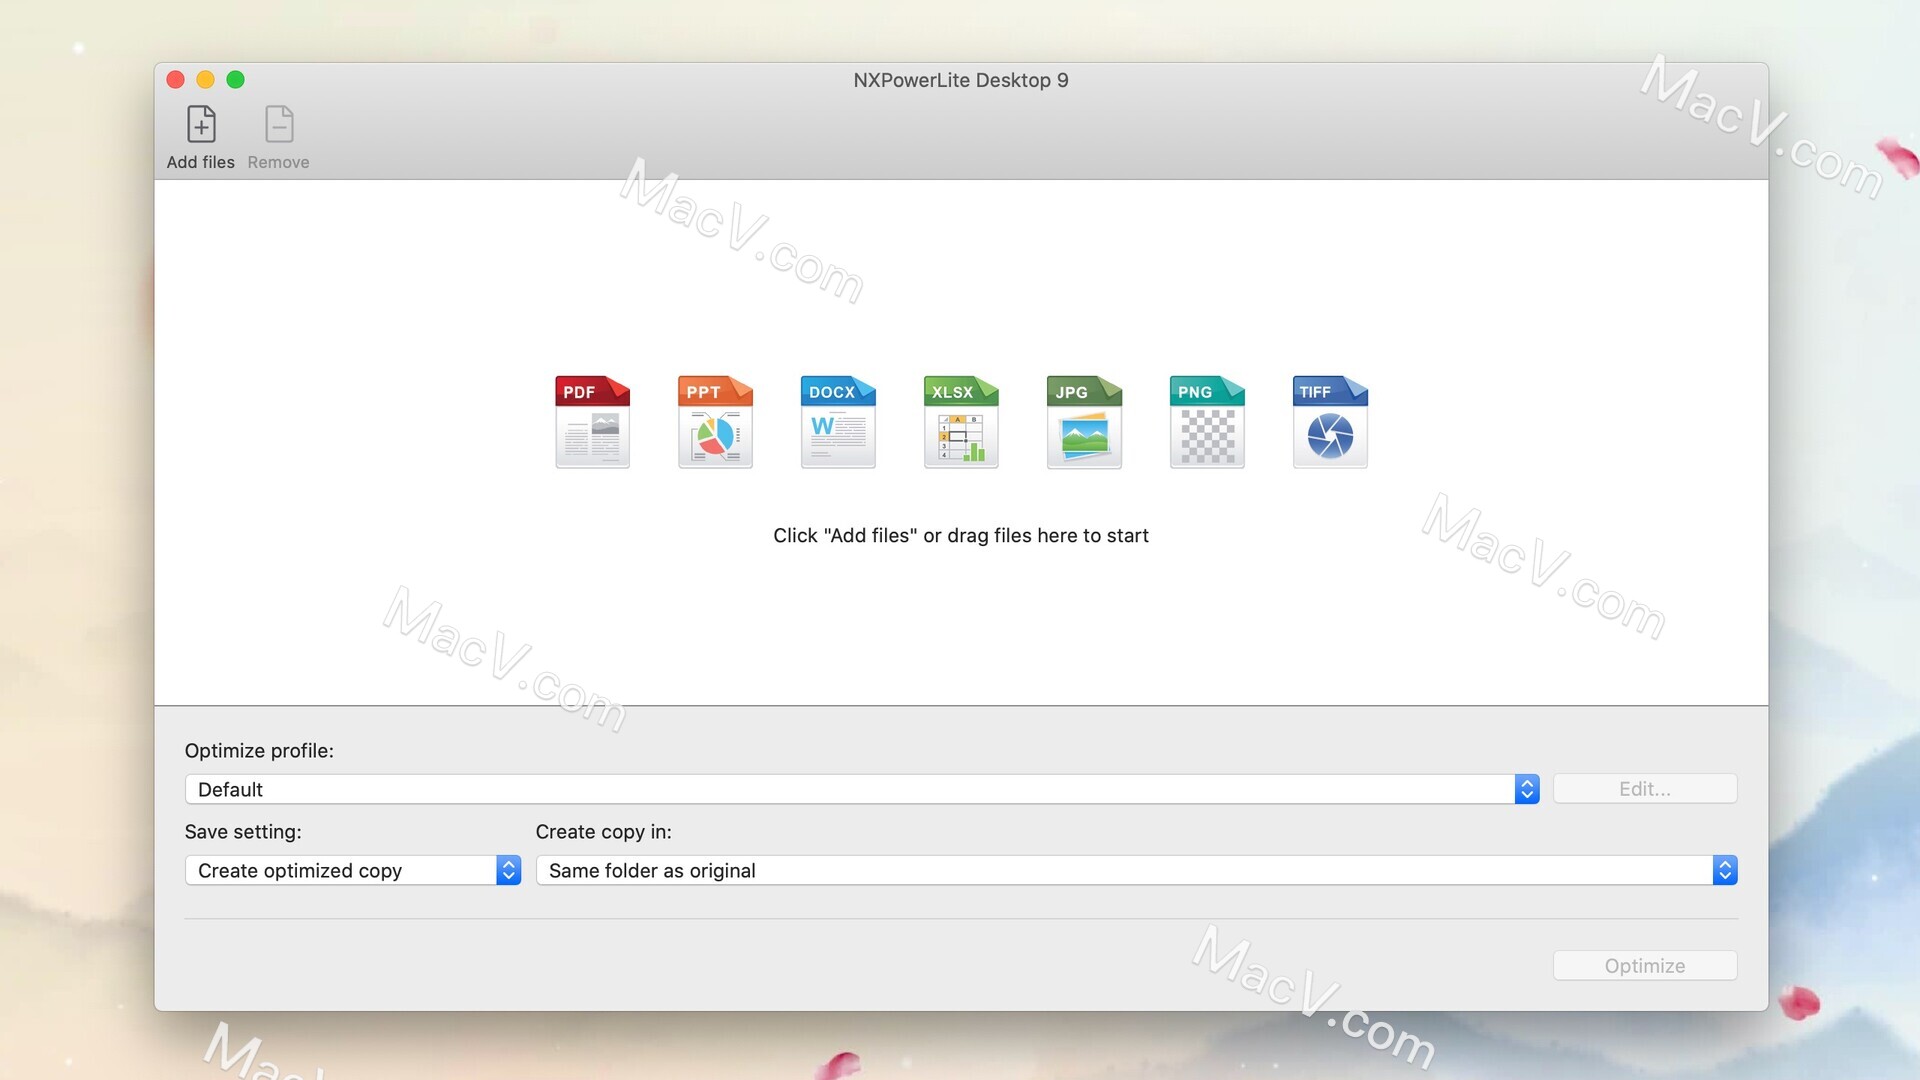The height and width of the screenshot is (1080, 1920).
Task: Select the TIFF file type icon
Action: (1330, 421)
